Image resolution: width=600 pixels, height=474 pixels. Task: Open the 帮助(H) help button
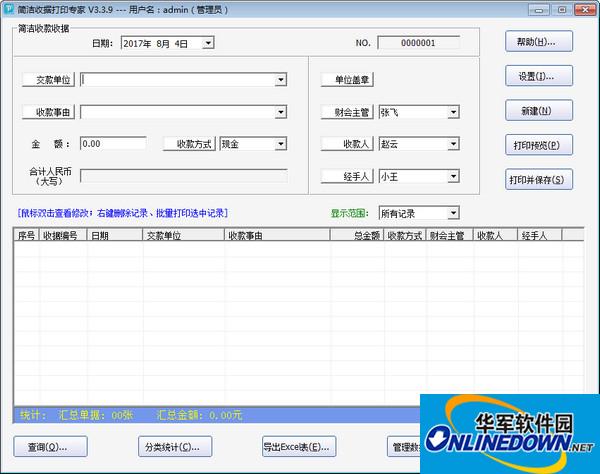pyautogui.click(x=539, y=41)
